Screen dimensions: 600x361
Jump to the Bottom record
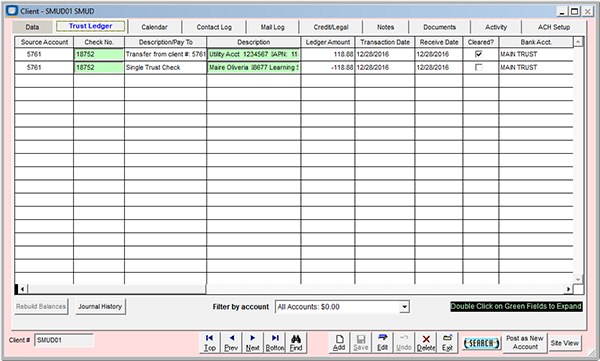click(275, 343)
